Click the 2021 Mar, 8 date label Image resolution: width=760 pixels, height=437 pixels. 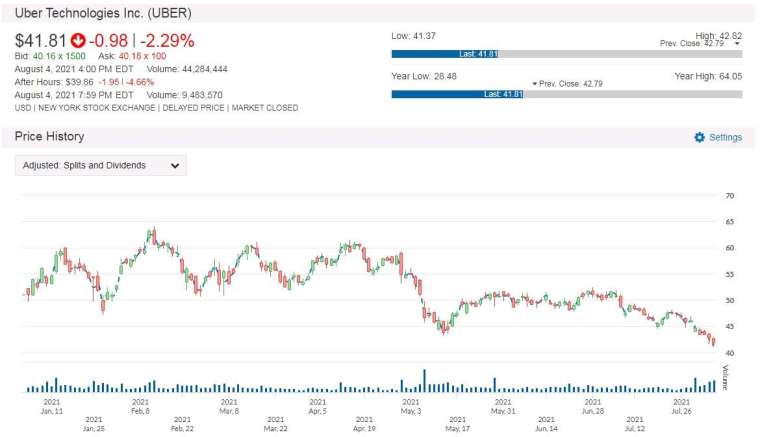(229, 406)
